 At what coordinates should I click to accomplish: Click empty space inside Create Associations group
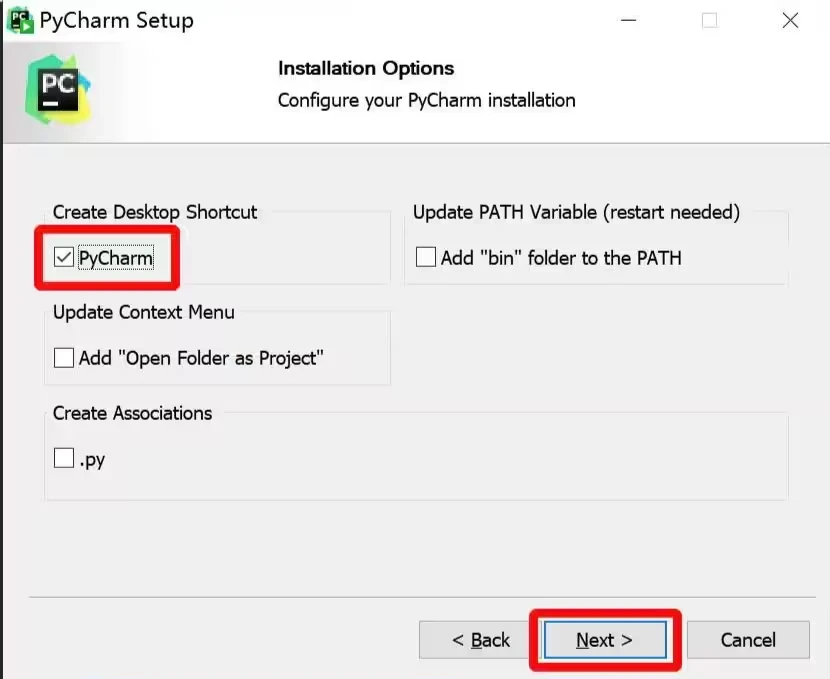[450, 465]
